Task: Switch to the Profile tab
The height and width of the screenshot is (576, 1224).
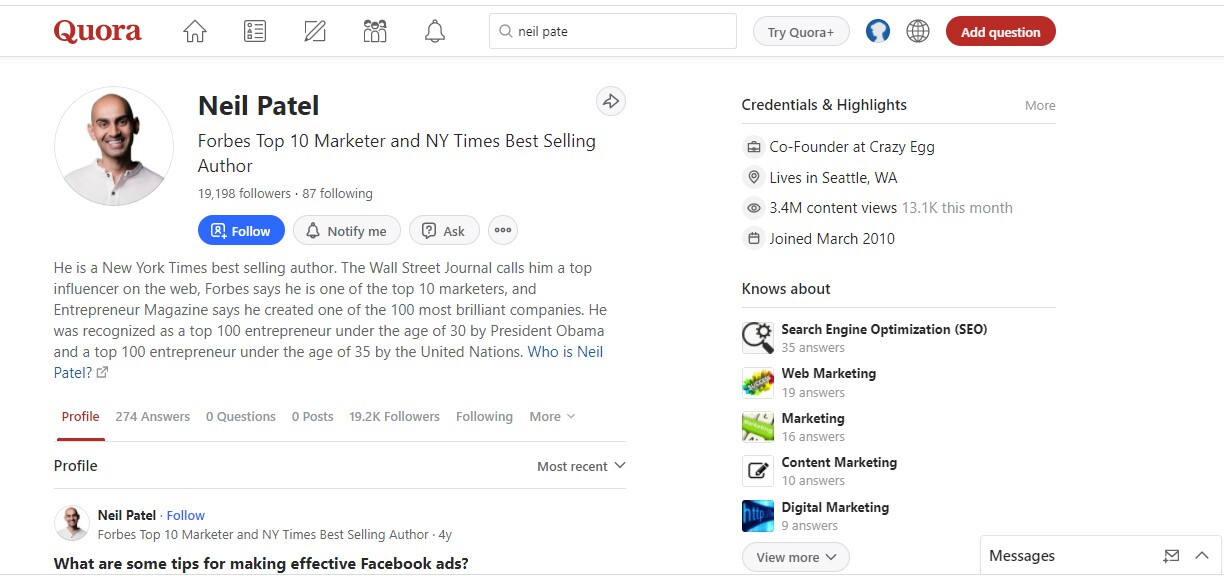Action: tap(81, 417)
